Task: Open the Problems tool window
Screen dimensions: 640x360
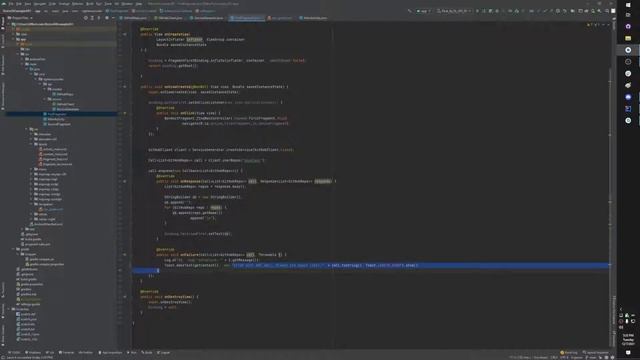Action: (33, 353)
